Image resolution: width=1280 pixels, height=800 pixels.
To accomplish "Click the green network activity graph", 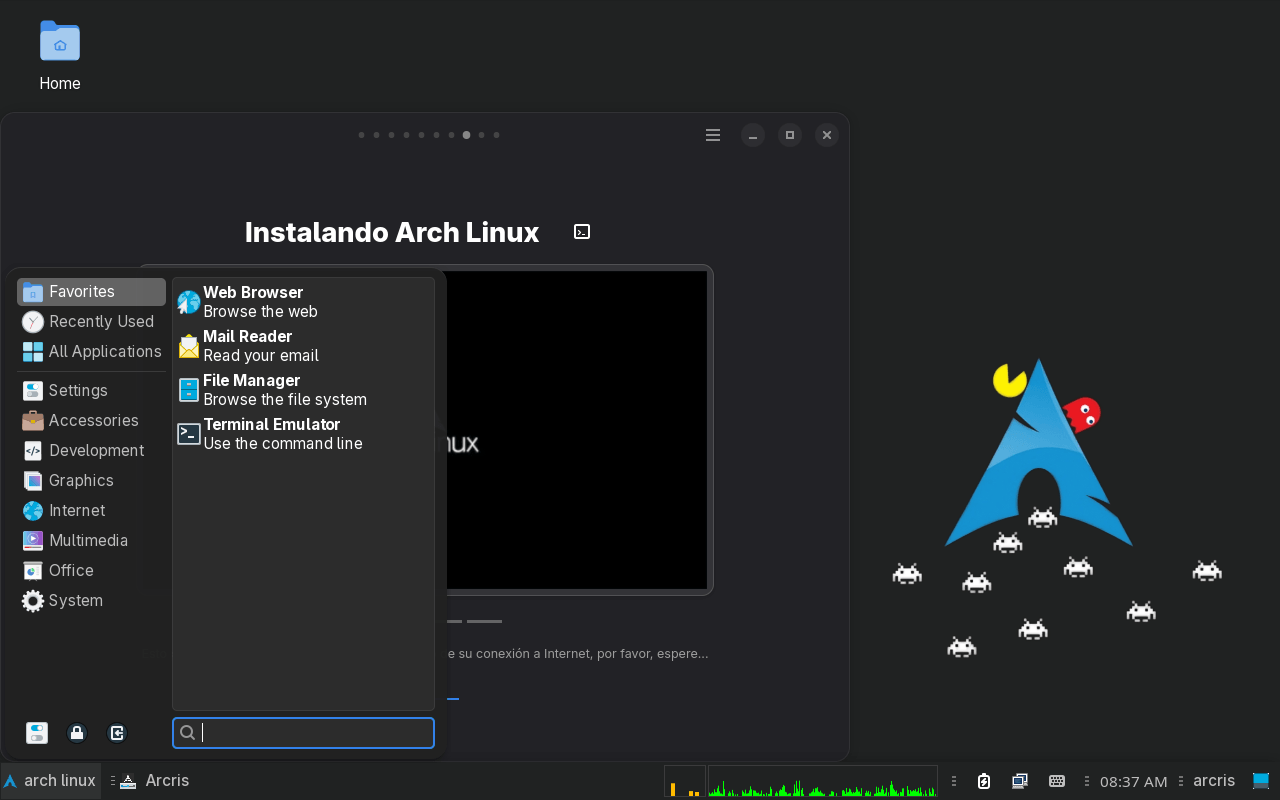I will coord(822,781).
